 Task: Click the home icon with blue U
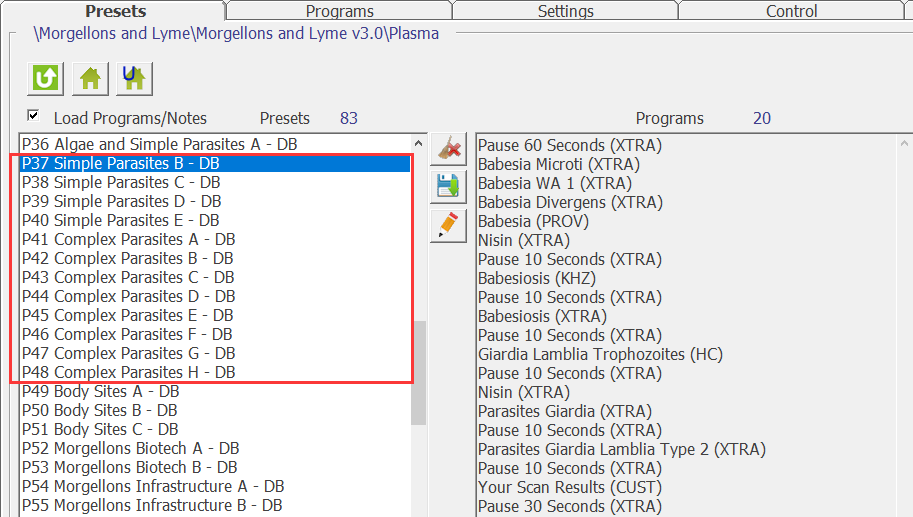134,77
